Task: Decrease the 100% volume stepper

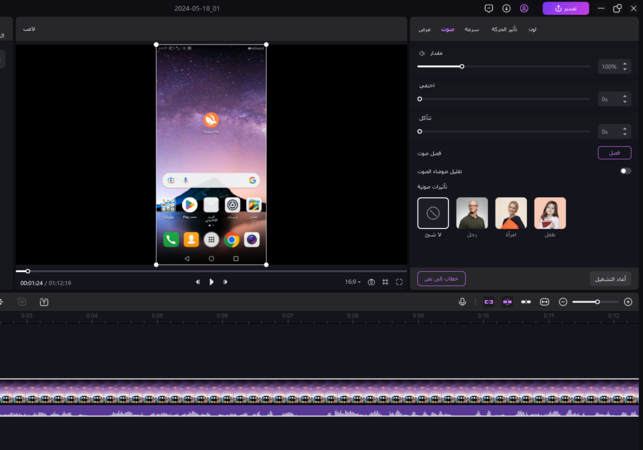Action: [625, 69]
